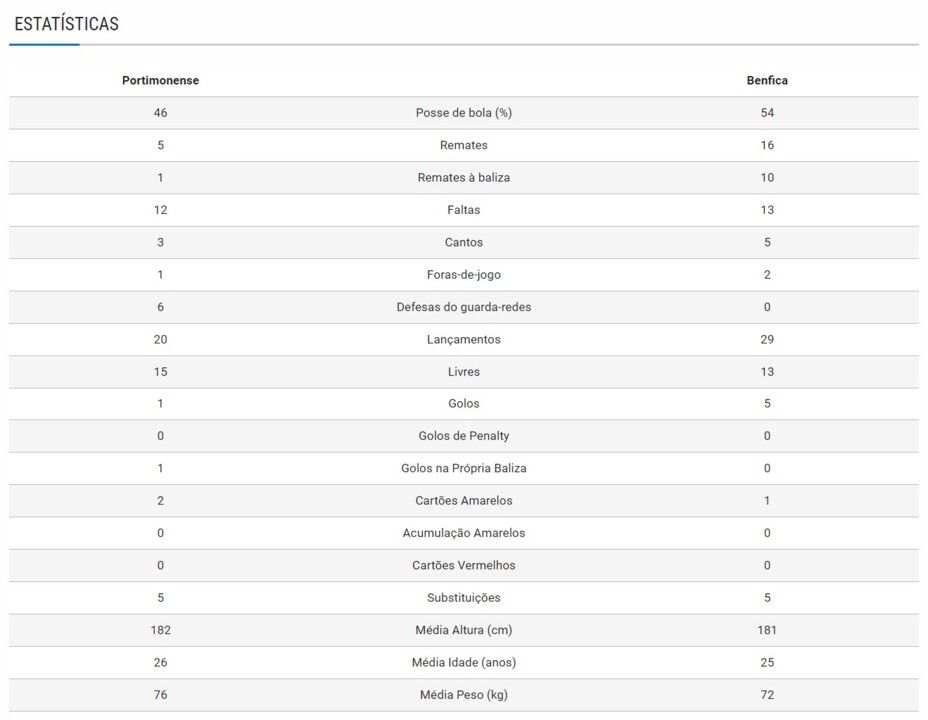
Task: Select the Portimonense team column header
Action: pos(160,81)
